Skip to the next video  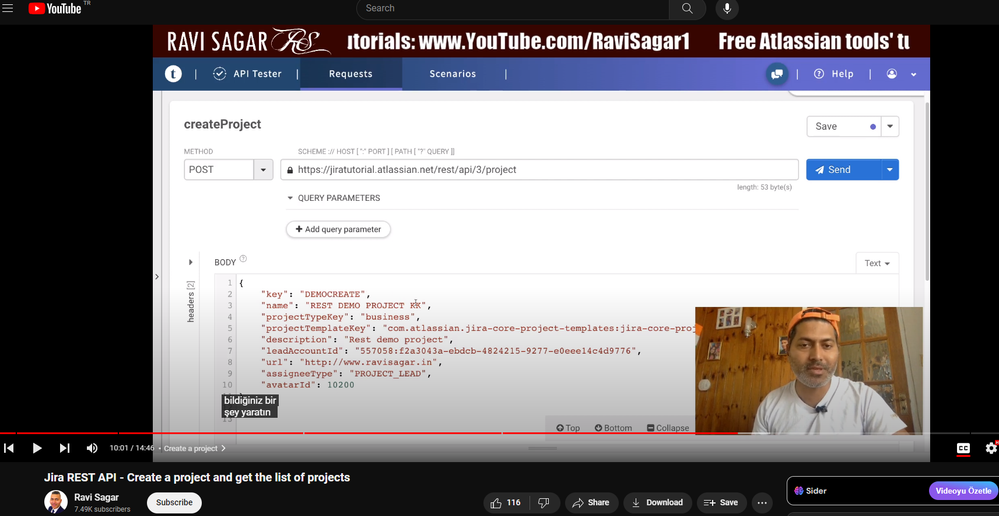coord(64,448)
